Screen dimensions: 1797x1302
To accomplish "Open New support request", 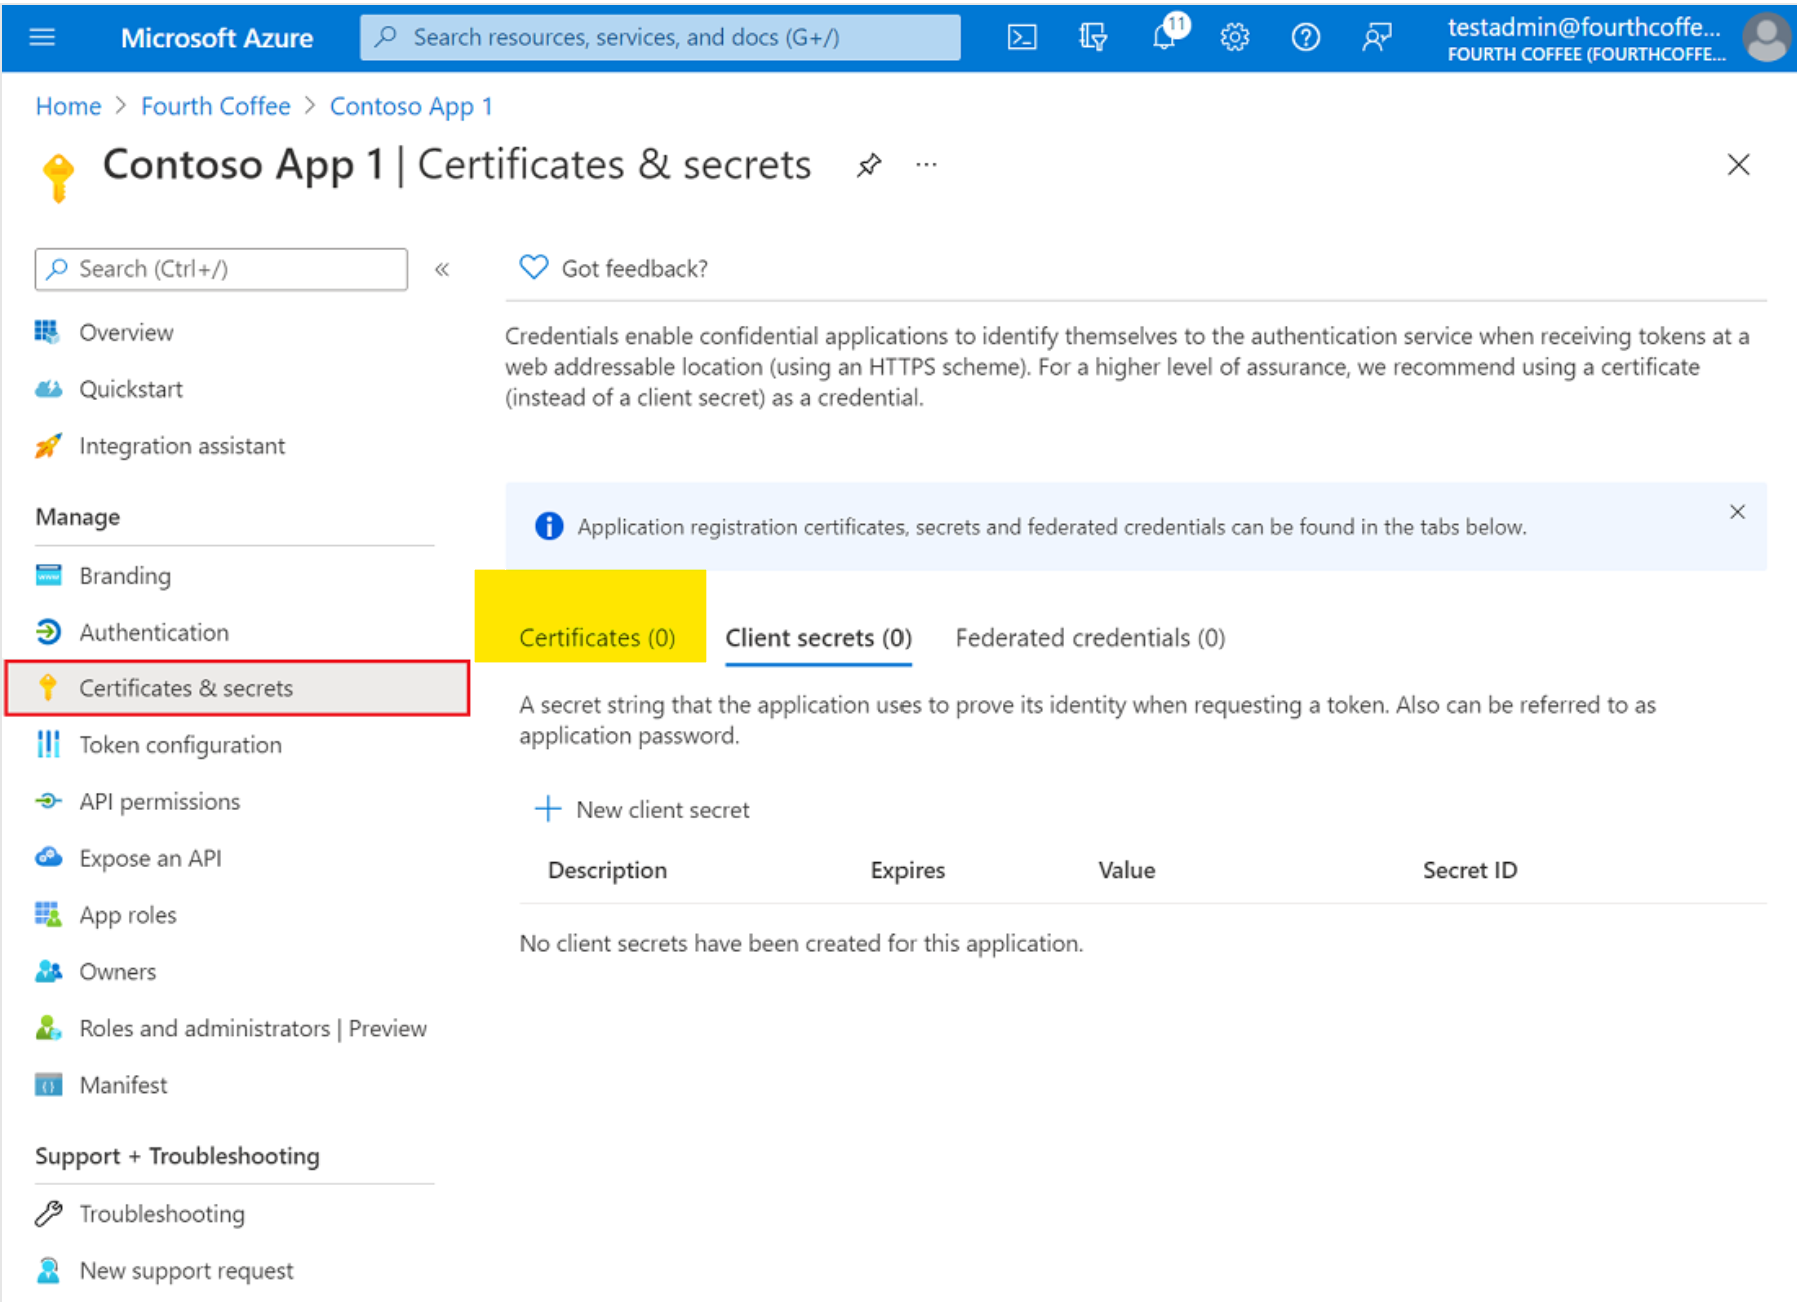I will 186,1271.
